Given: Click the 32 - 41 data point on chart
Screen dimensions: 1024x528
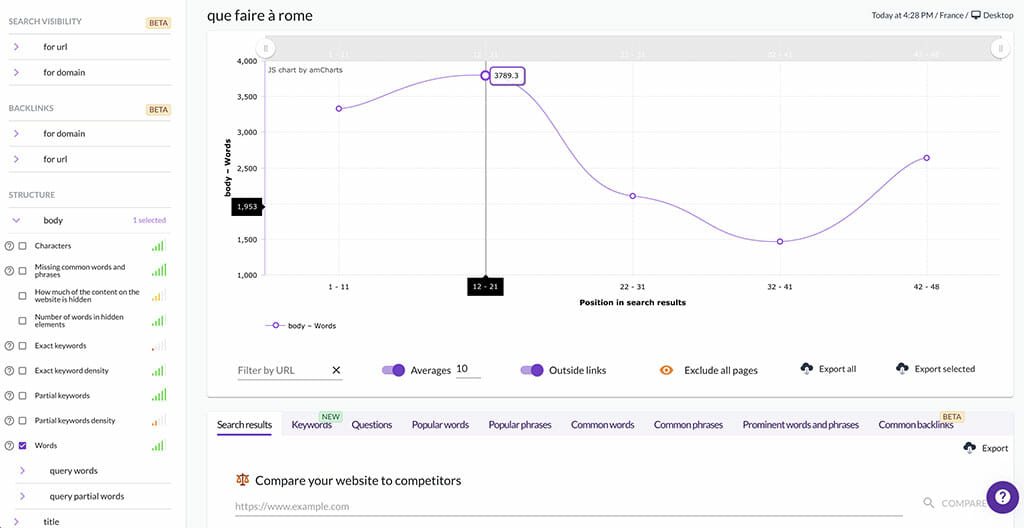Looking at the screenshot, I should (x=780, y=242).
